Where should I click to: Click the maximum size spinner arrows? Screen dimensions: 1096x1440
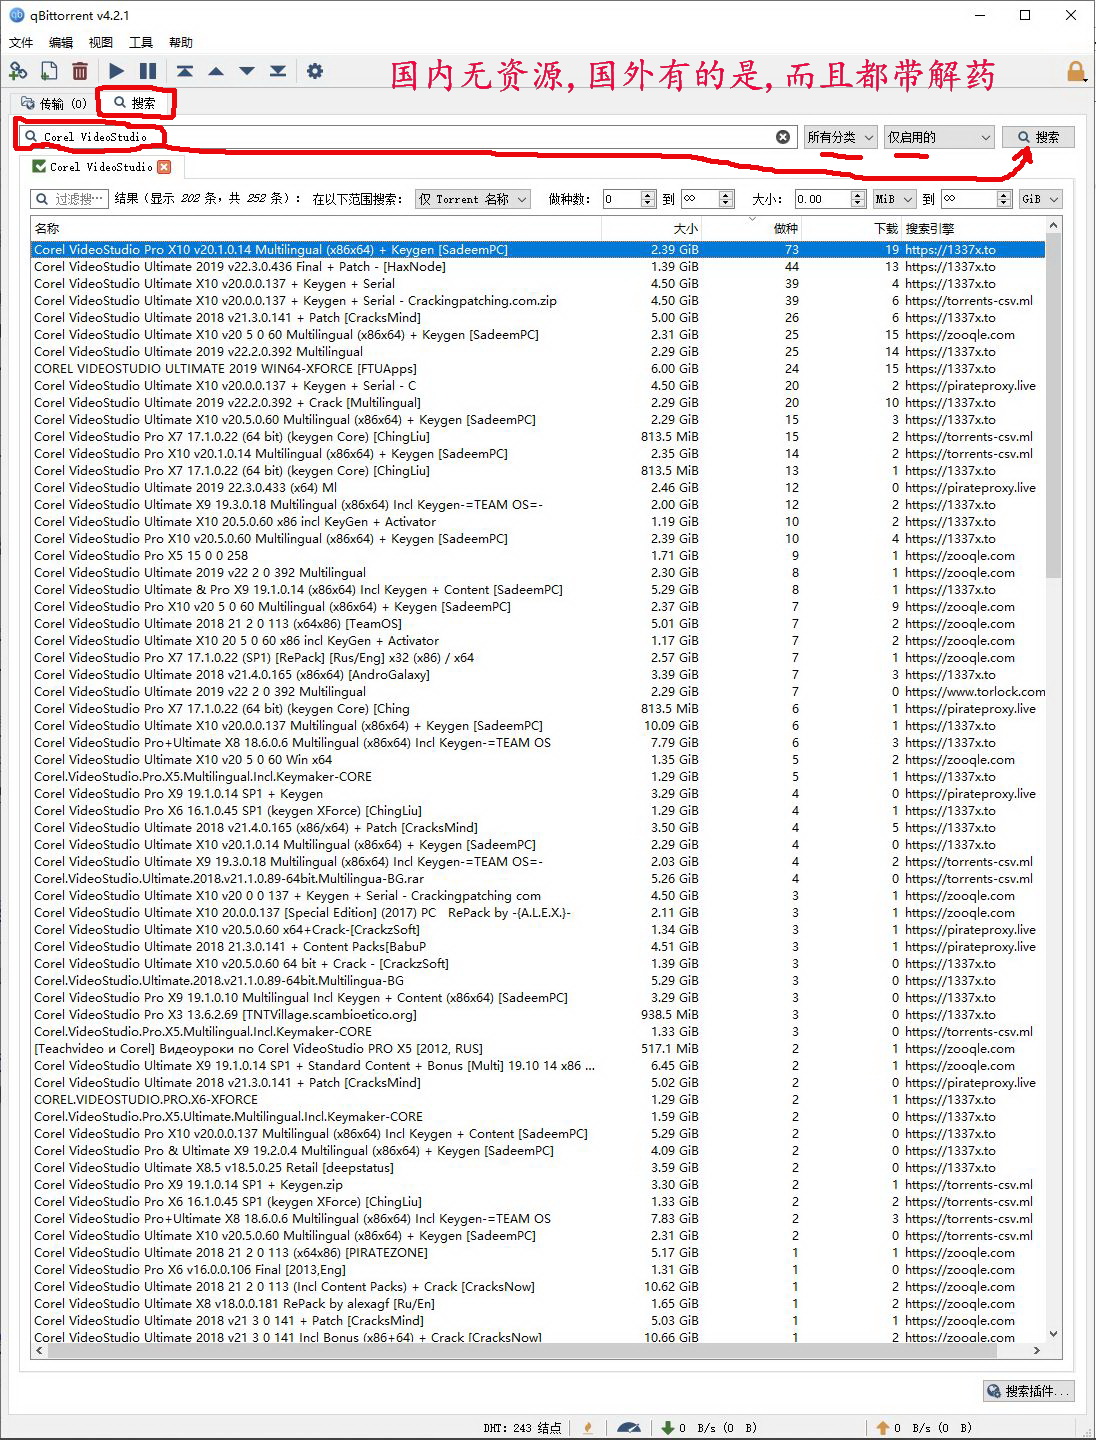click(x=1004, y=199)
